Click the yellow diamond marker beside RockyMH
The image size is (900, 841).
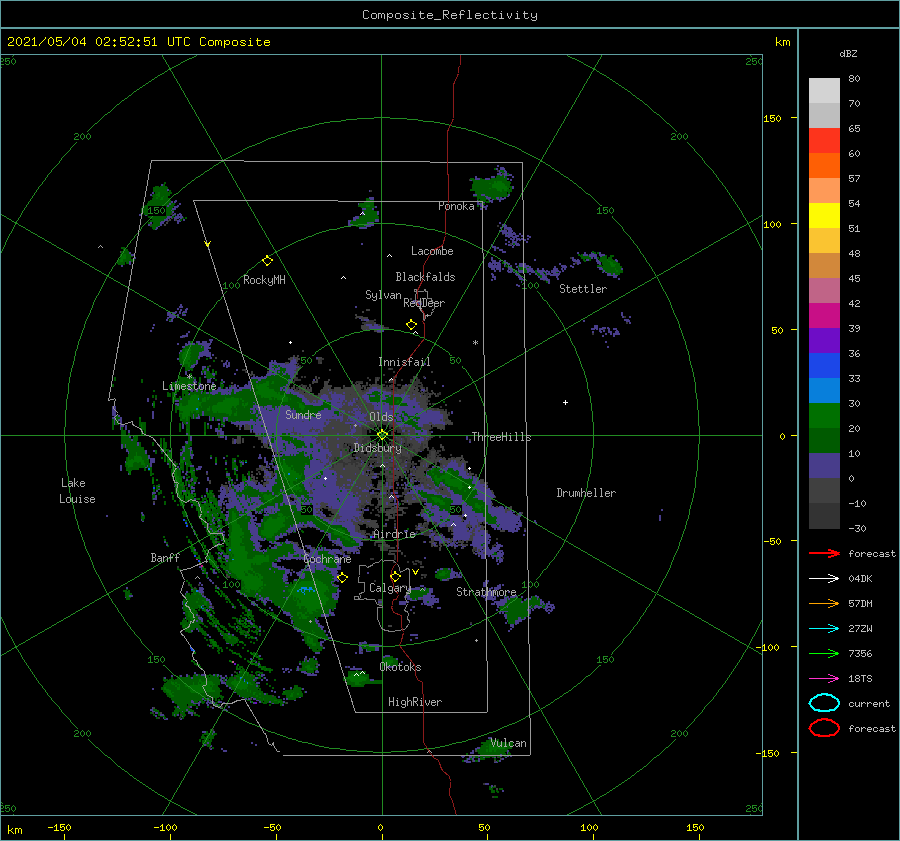(267, 261)
